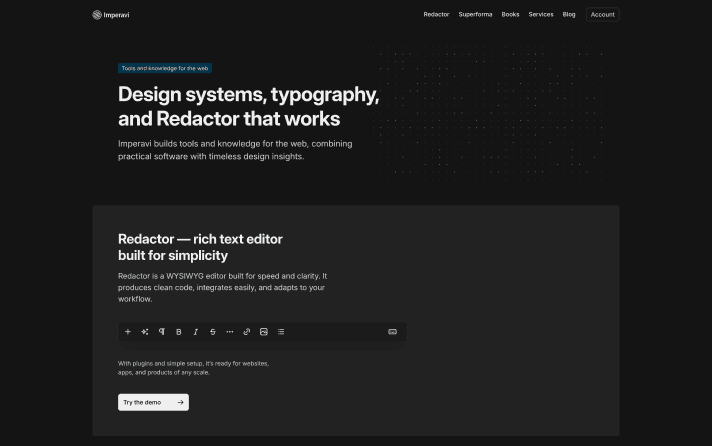Click the 'With plugins and simple setup' text
712x446 pixels.
pyautogui.click(x=193, y=368)
